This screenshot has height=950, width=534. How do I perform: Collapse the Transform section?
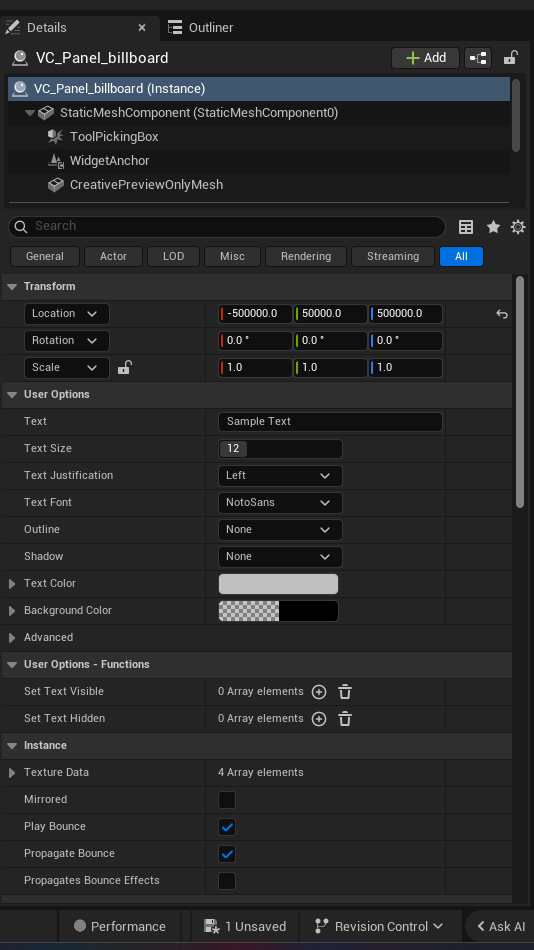[x=12, y=287]
